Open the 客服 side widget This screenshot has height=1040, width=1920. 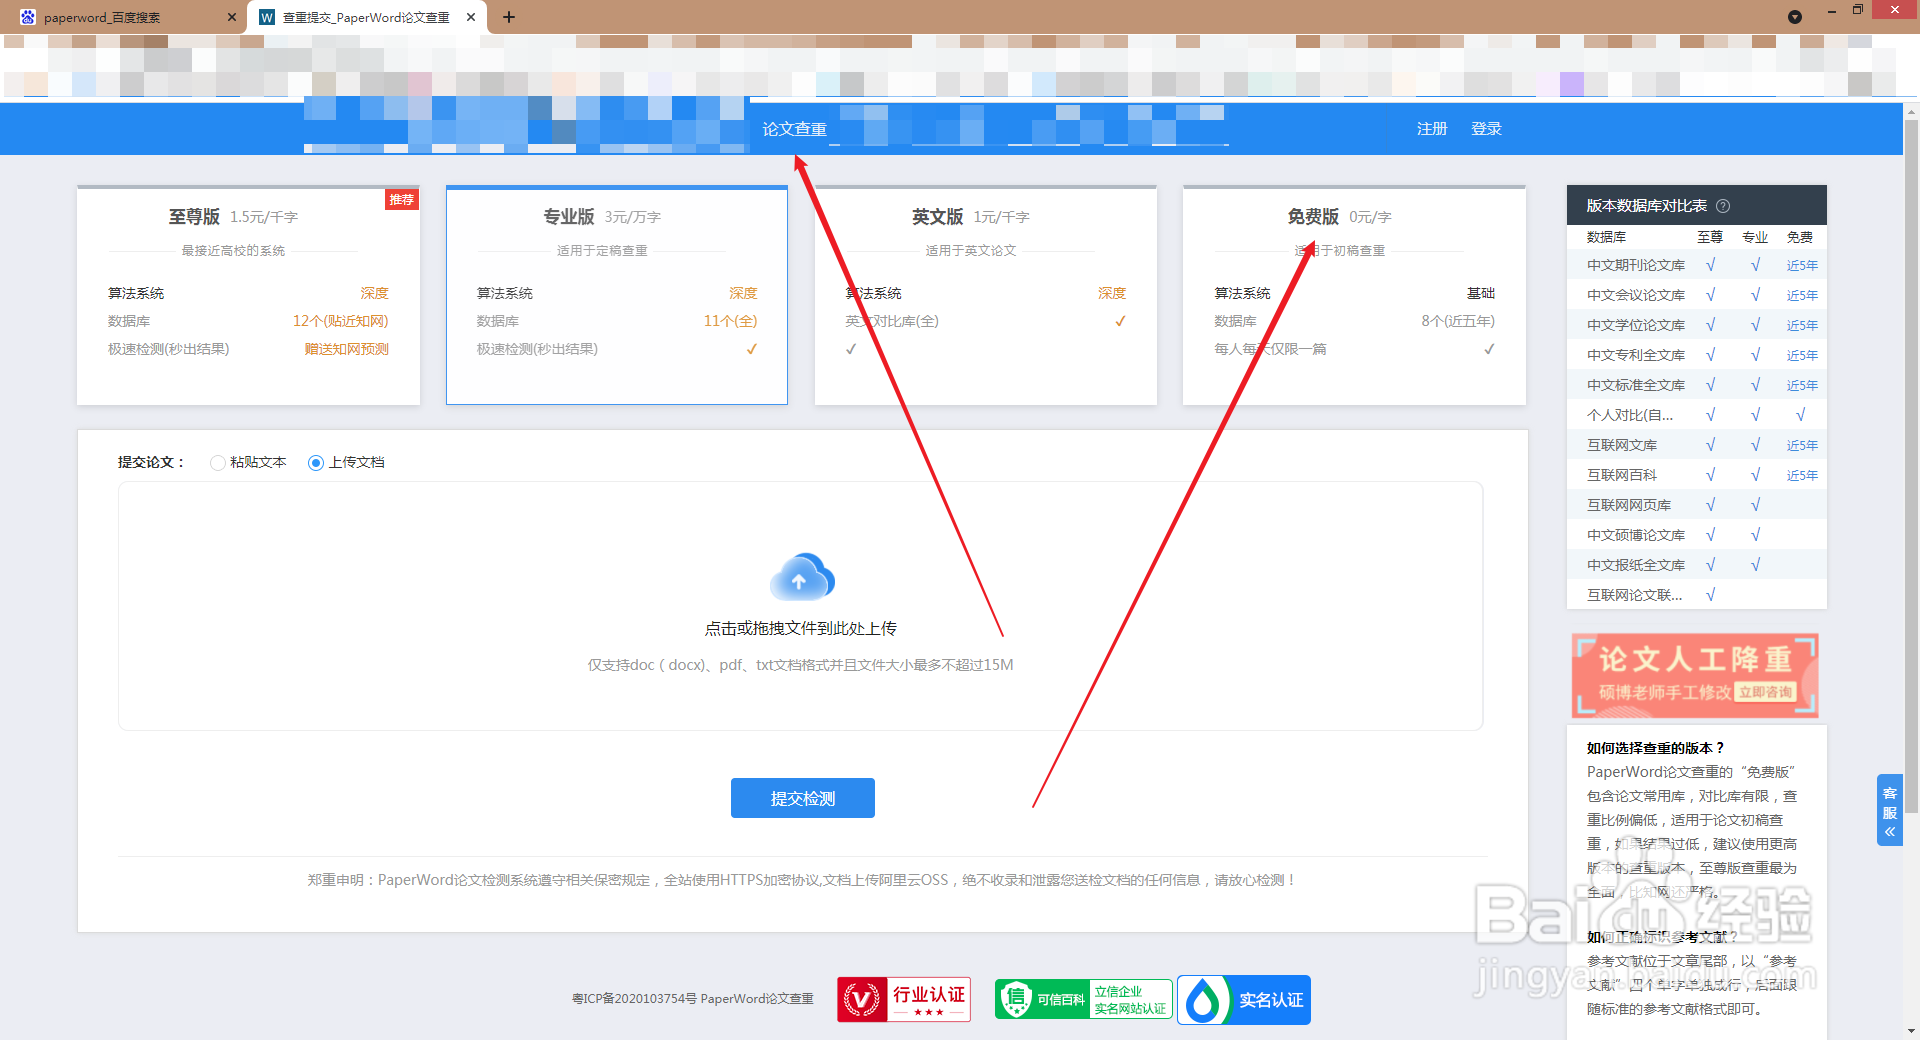(x=1890, y=810)
